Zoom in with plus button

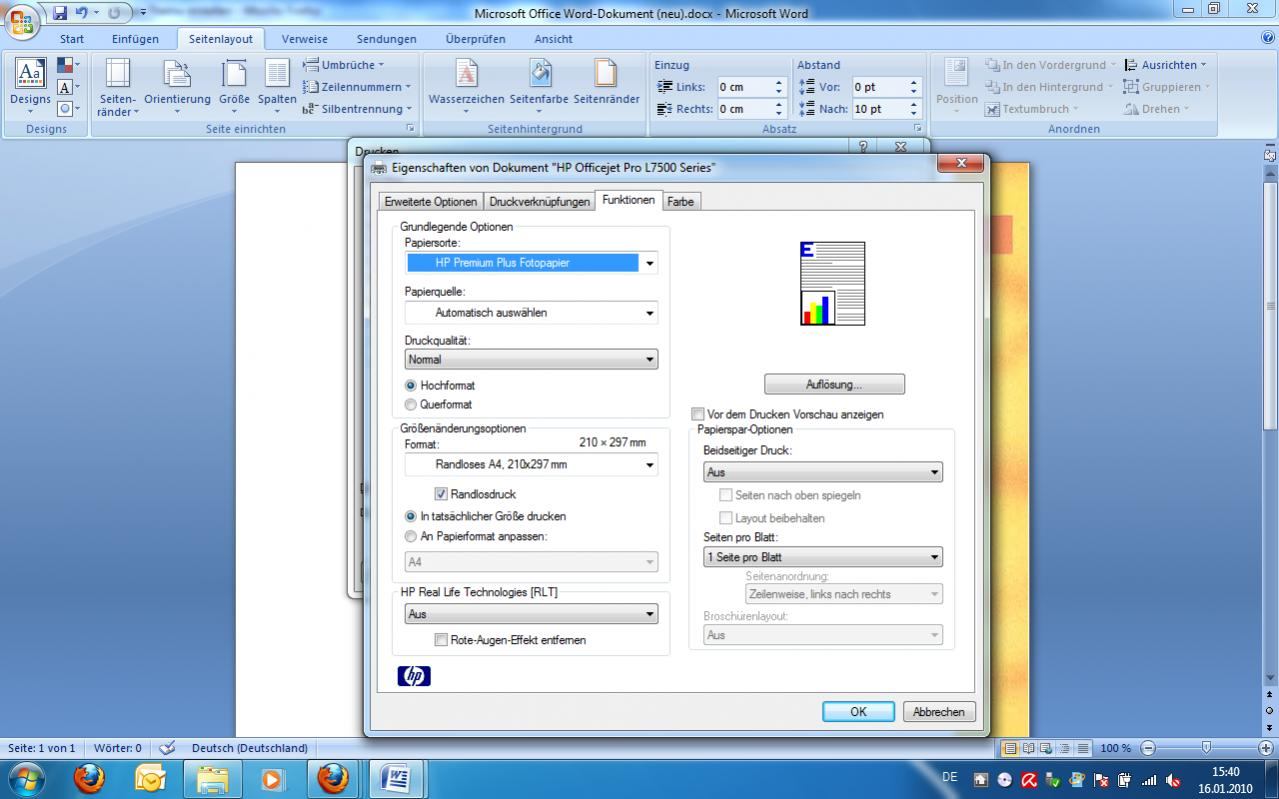(x=1266, y=748)
